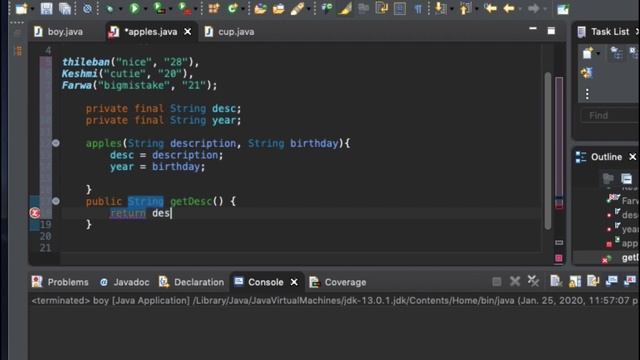Click the Find field in Task List
This screenshot has width=640, height=360.
coord(610,116)
